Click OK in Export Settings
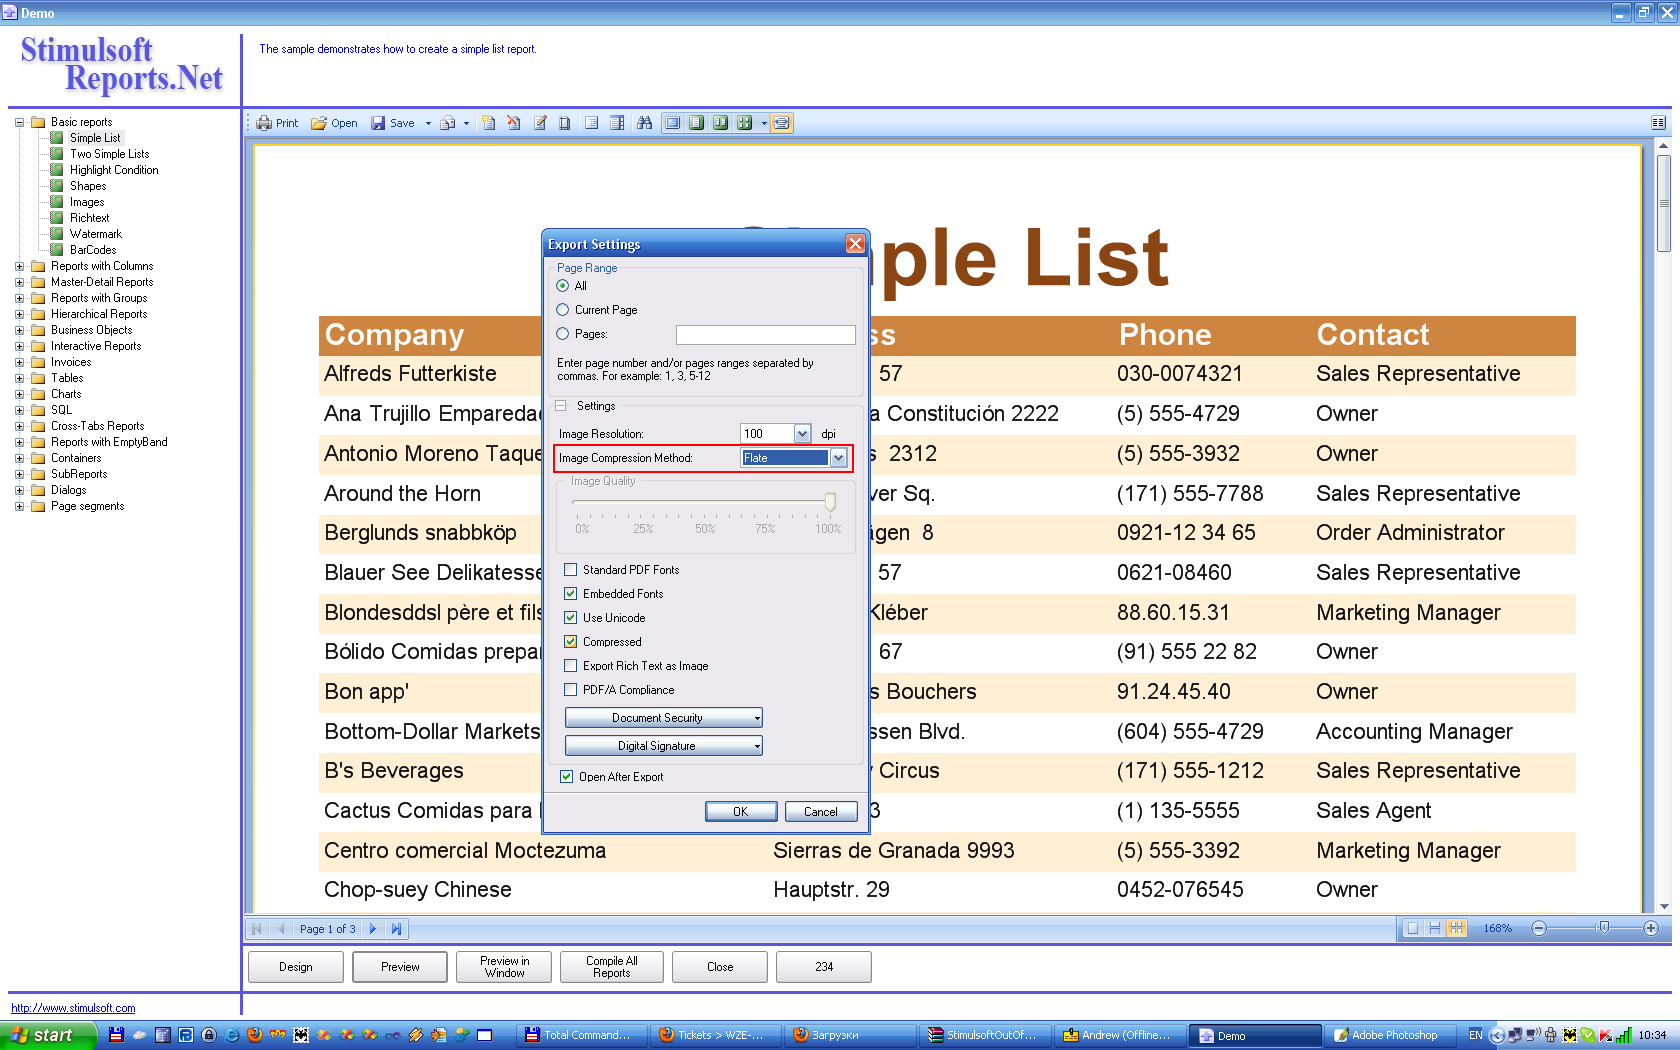 pos(741,812)
